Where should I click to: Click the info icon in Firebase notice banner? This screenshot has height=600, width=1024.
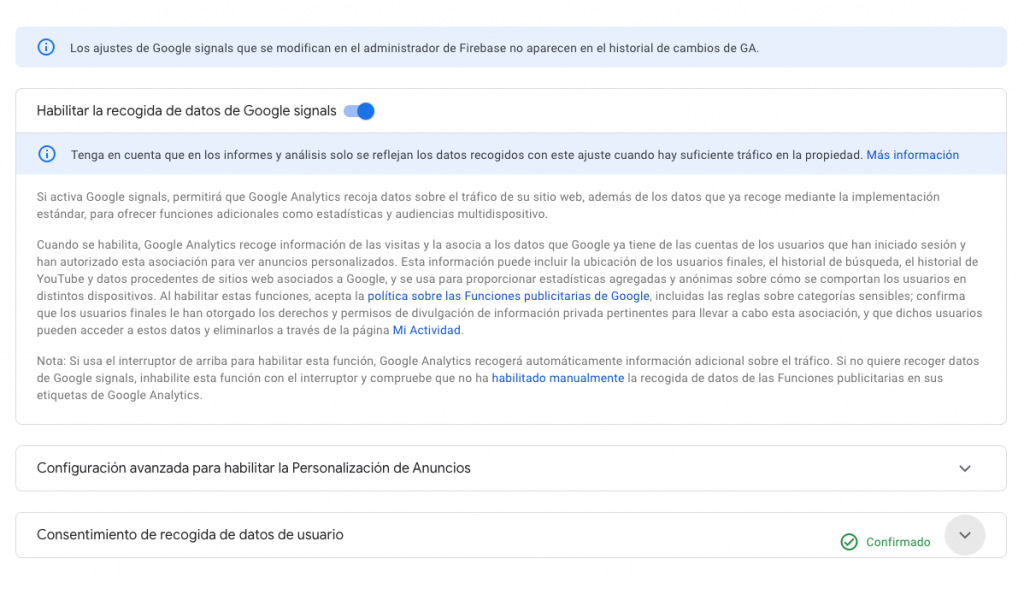click(46, 47)
